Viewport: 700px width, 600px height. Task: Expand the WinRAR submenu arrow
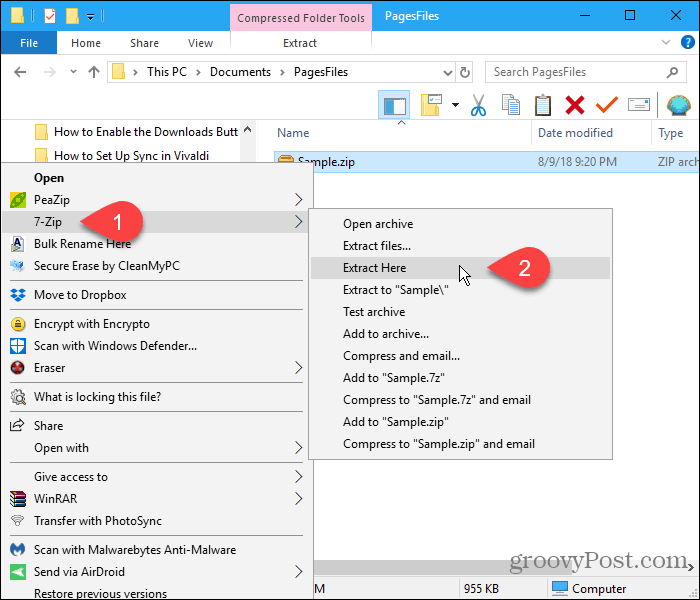pos(299,499)
